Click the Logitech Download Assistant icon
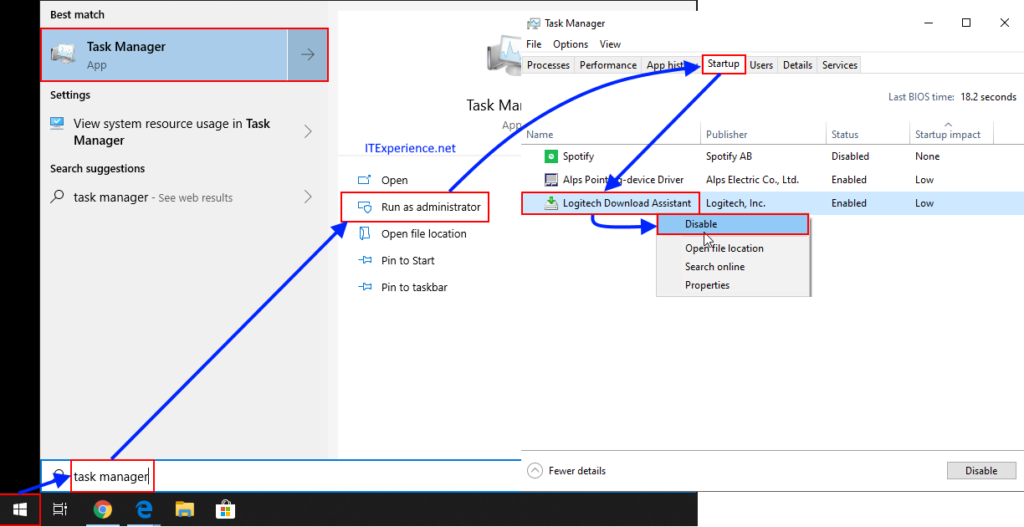This screenshot has width=1024, height=527. tap(552, 203)
